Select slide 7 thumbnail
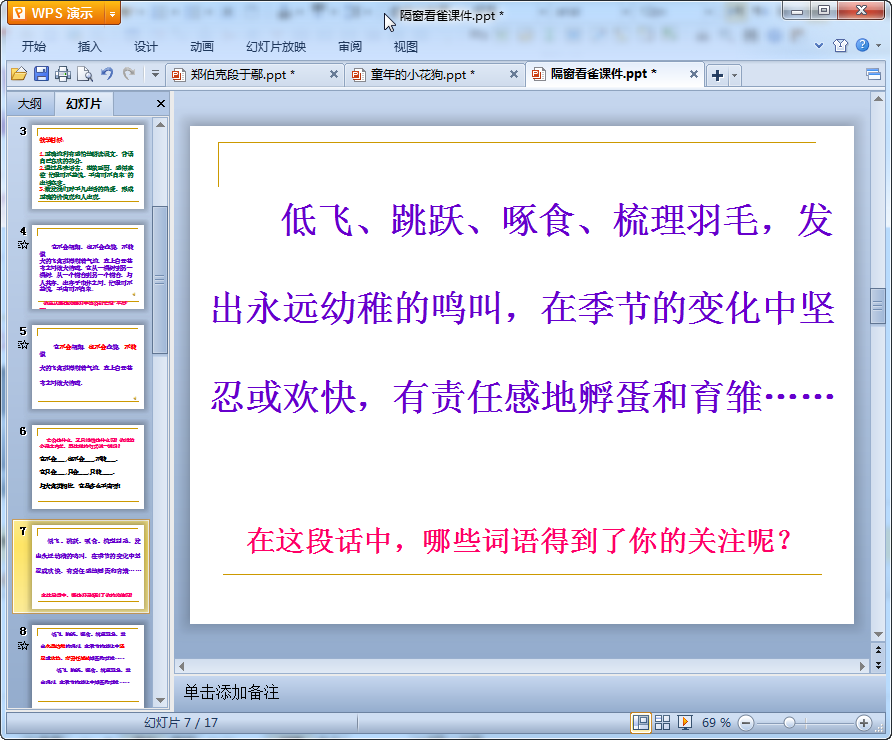The width and height of the screenshot is (892, 740). click(x=88, y=568)
